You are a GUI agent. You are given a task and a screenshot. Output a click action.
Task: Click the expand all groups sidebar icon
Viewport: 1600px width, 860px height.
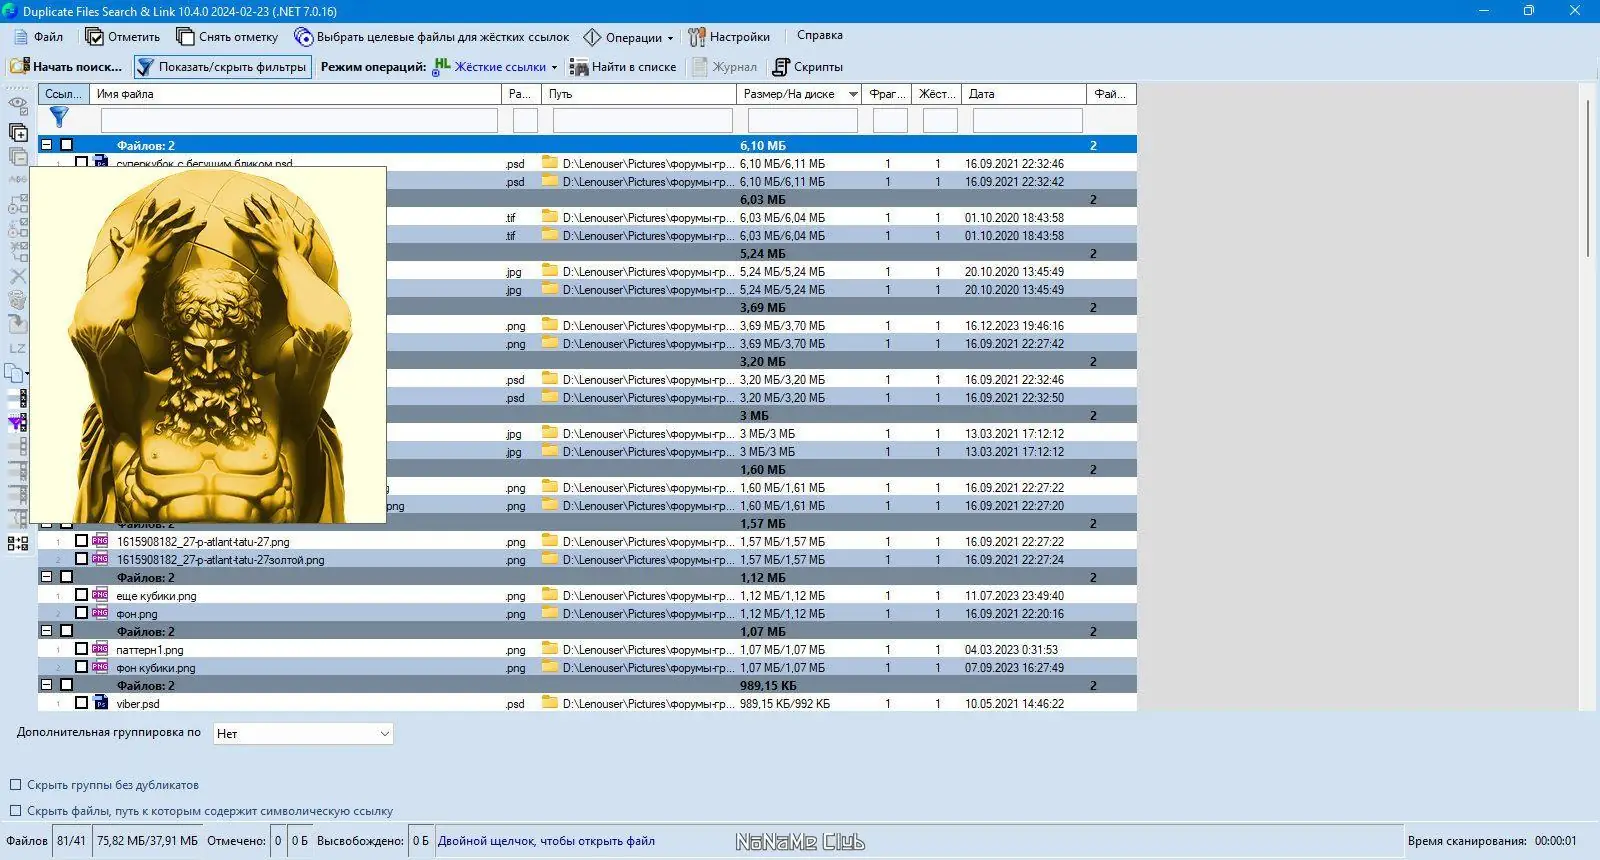tap(18, 132)
